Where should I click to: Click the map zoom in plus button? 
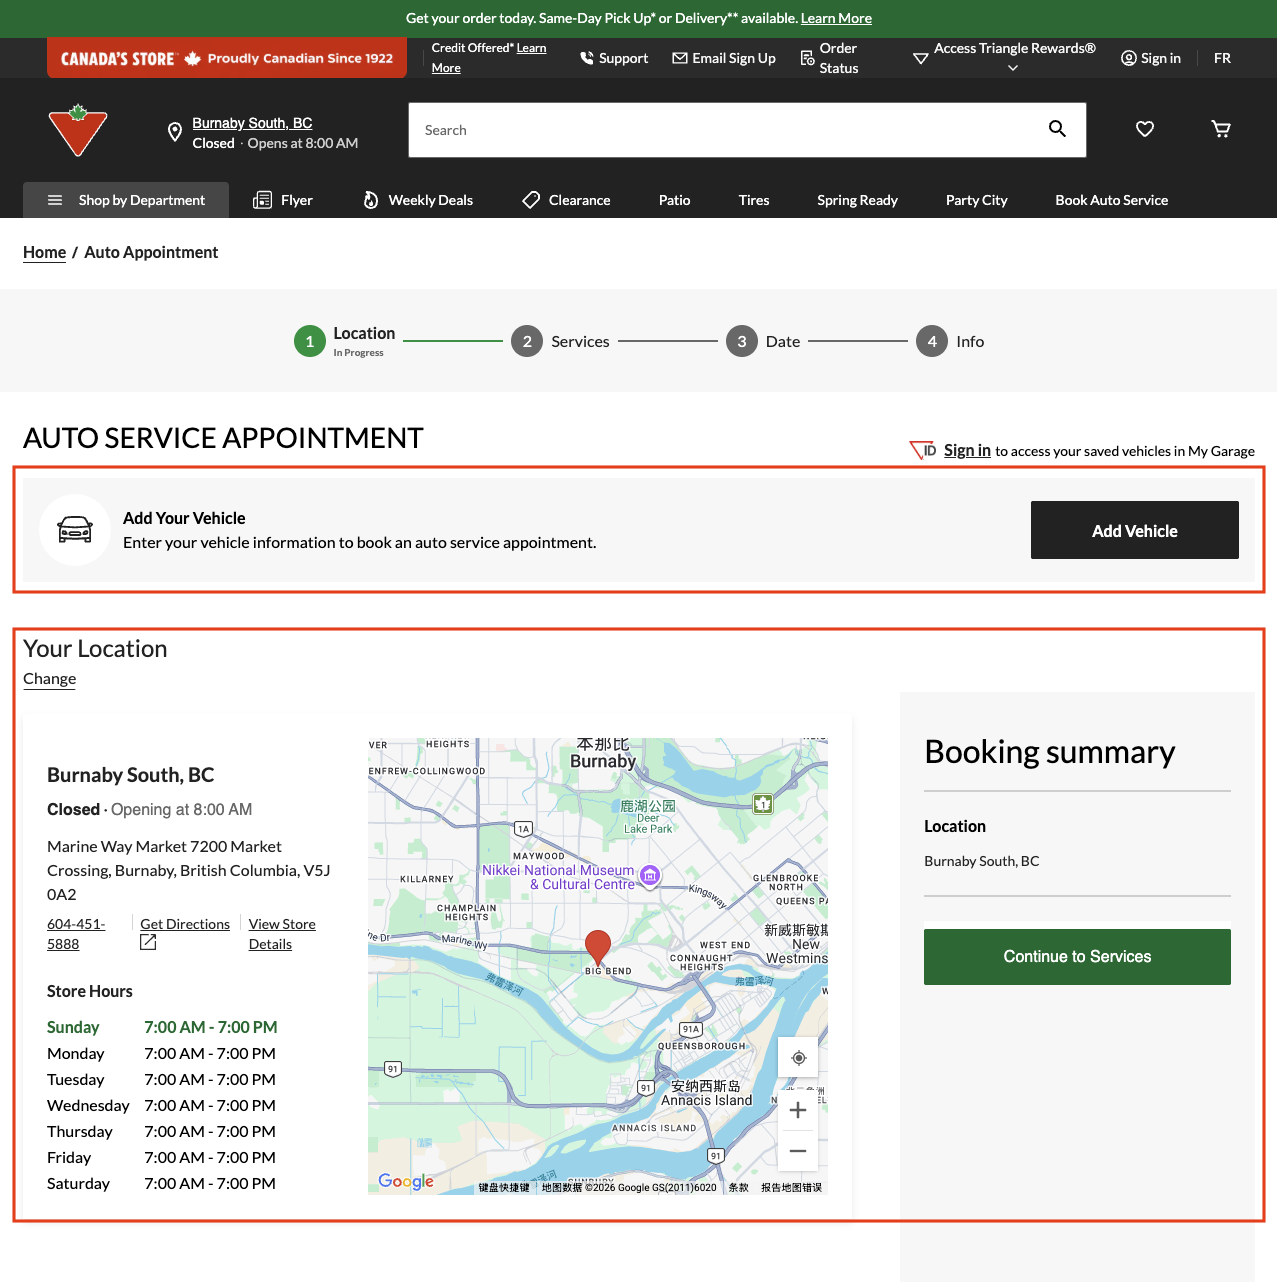(x=798, y=1110)
